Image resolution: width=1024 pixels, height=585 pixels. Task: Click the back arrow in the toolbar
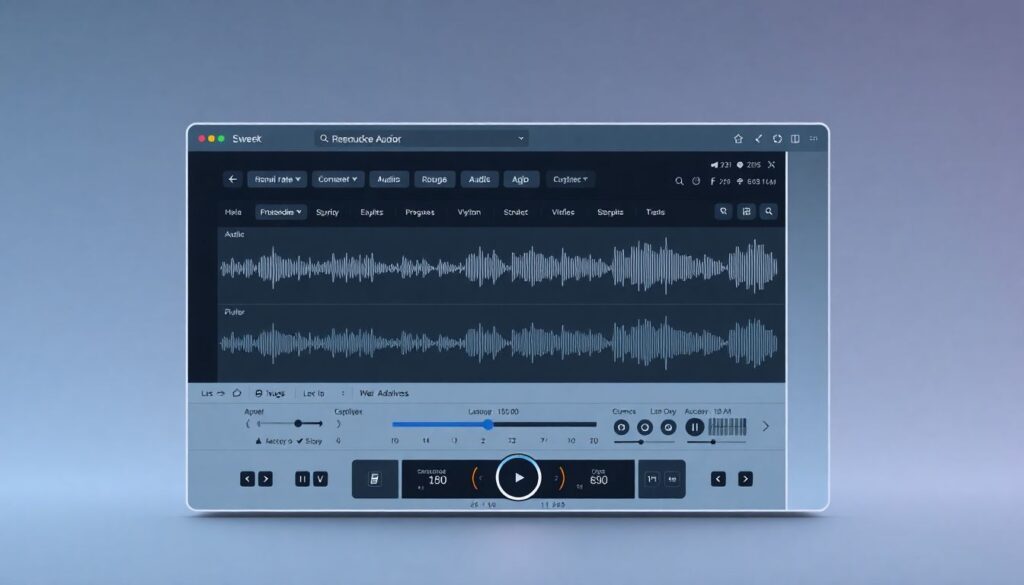tap(233, 180)
